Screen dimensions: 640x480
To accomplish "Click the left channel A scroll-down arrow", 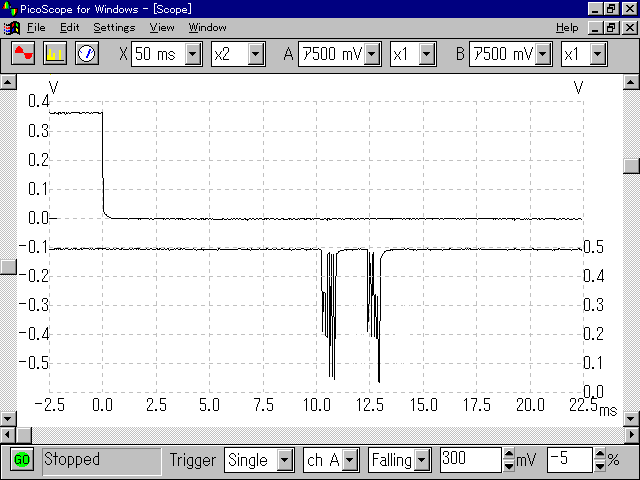I will click(x=8, y=418).
